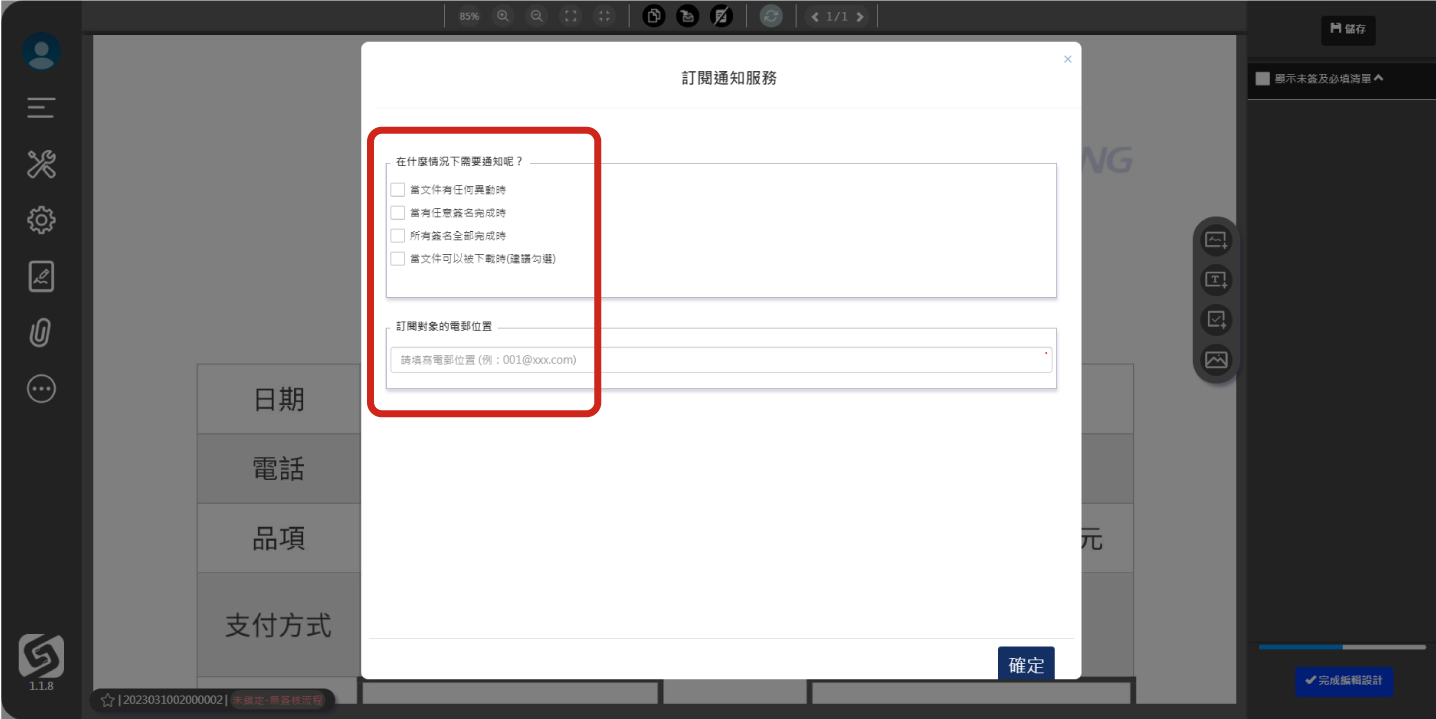
Task: Click the insert image icon
Action: pos(1216,360)
